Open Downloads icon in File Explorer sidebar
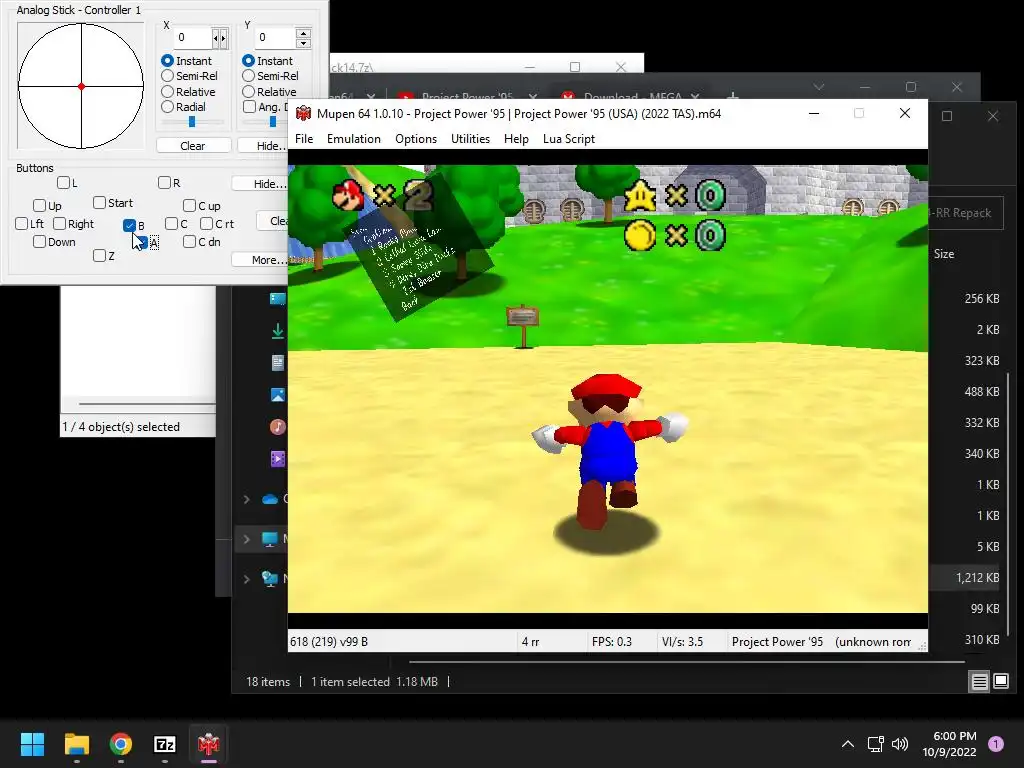 click(278, 331)
